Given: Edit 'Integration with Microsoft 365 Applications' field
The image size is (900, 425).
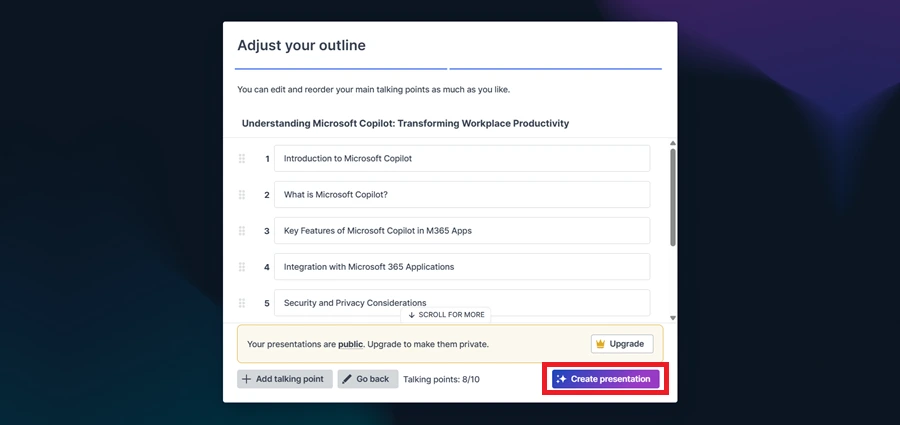Looking at the screenshot, I should tap(462, 267).
